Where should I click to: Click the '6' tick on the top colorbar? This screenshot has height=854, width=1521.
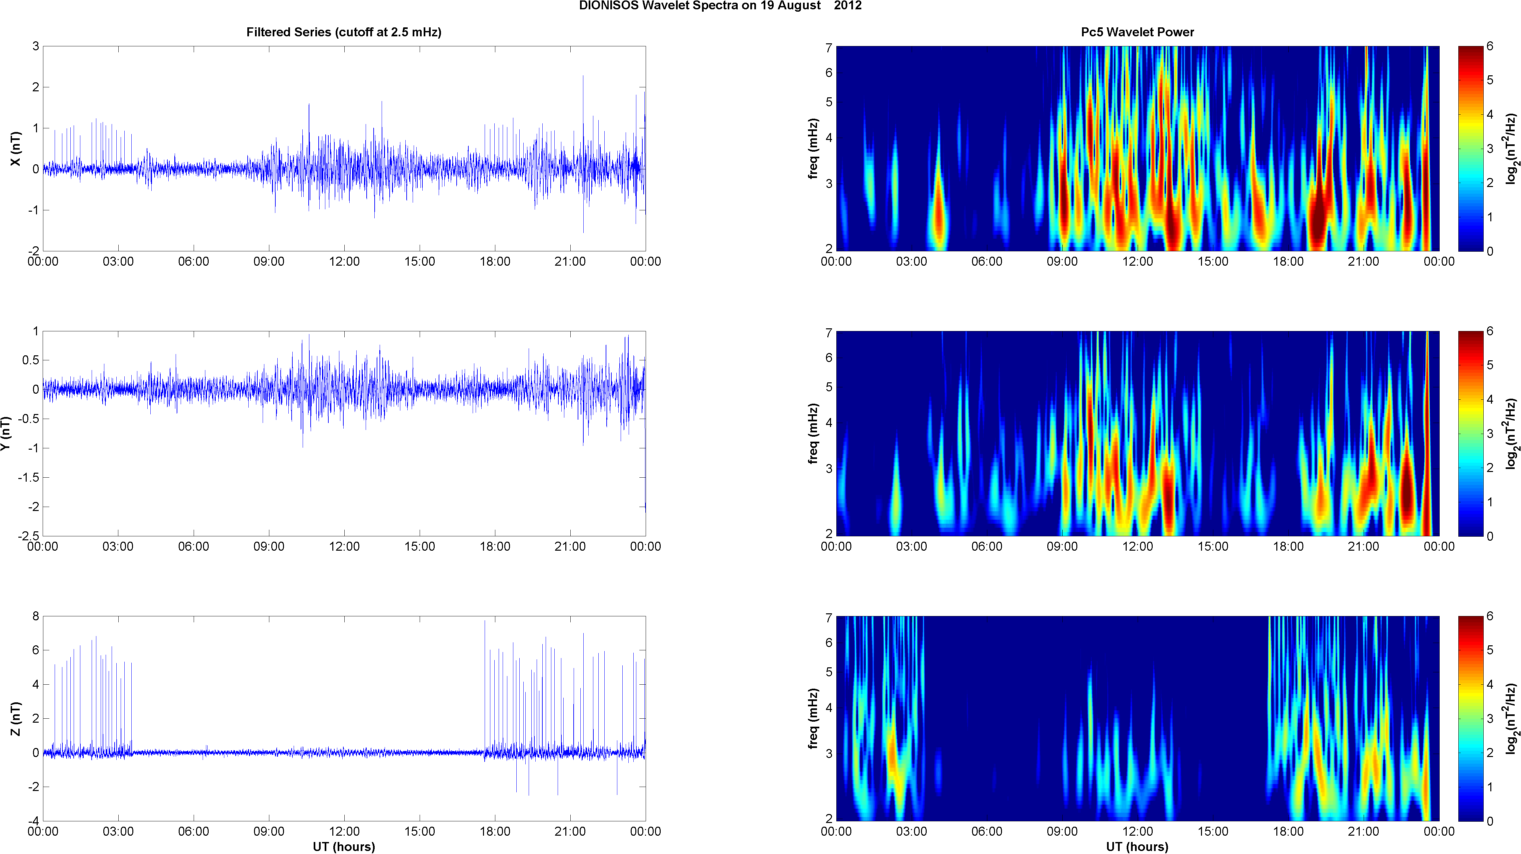pyautogui.click(x=1490, y=47)
